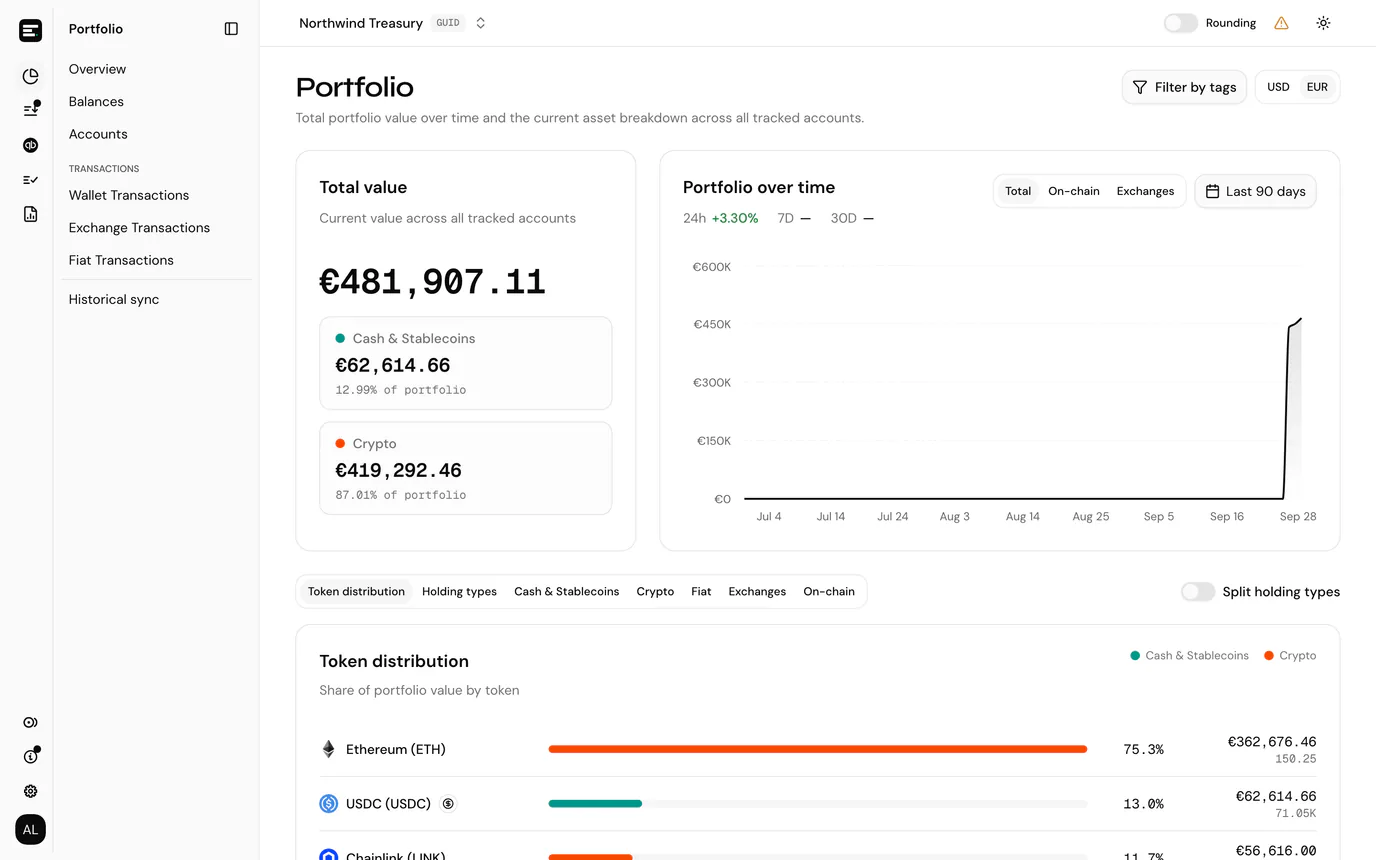Open the info icon with notification dot
Screen dimensions: 1376x860
pos(30,756)
